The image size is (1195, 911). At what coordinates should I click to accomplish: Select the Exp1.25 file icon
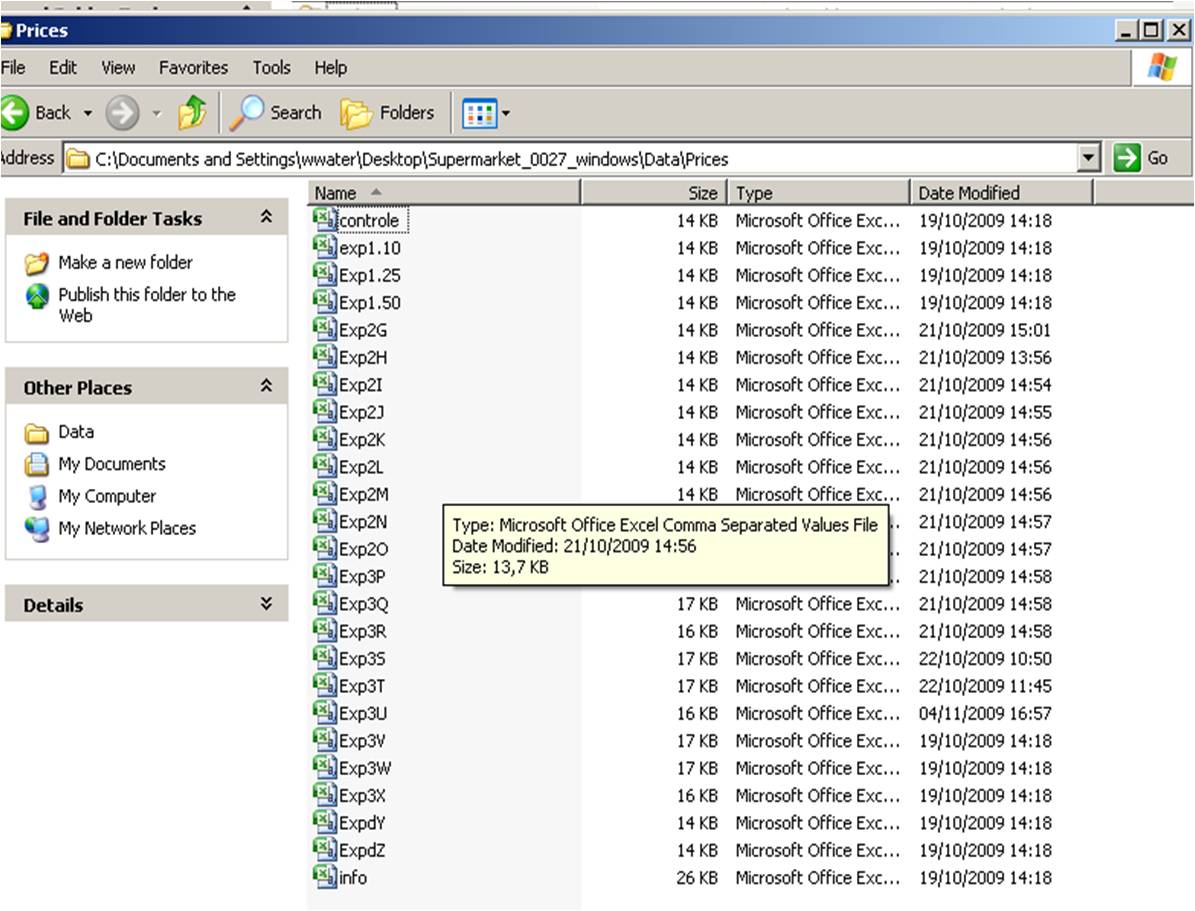pyautogui.click(x=325, y=274)
